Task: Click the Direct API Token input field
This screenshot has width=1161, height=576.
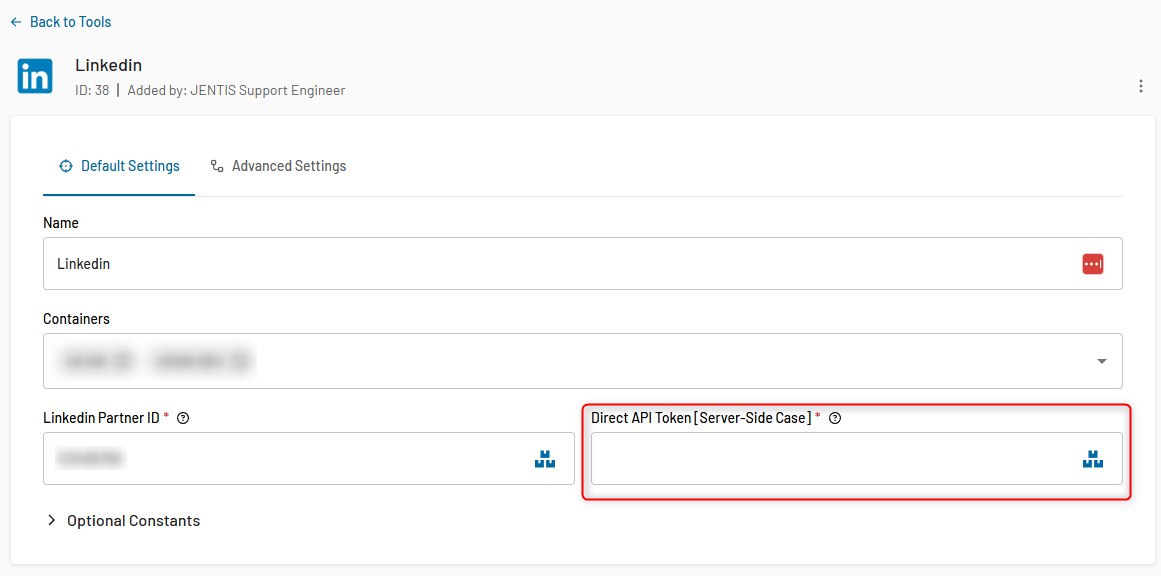Action: 857,458
